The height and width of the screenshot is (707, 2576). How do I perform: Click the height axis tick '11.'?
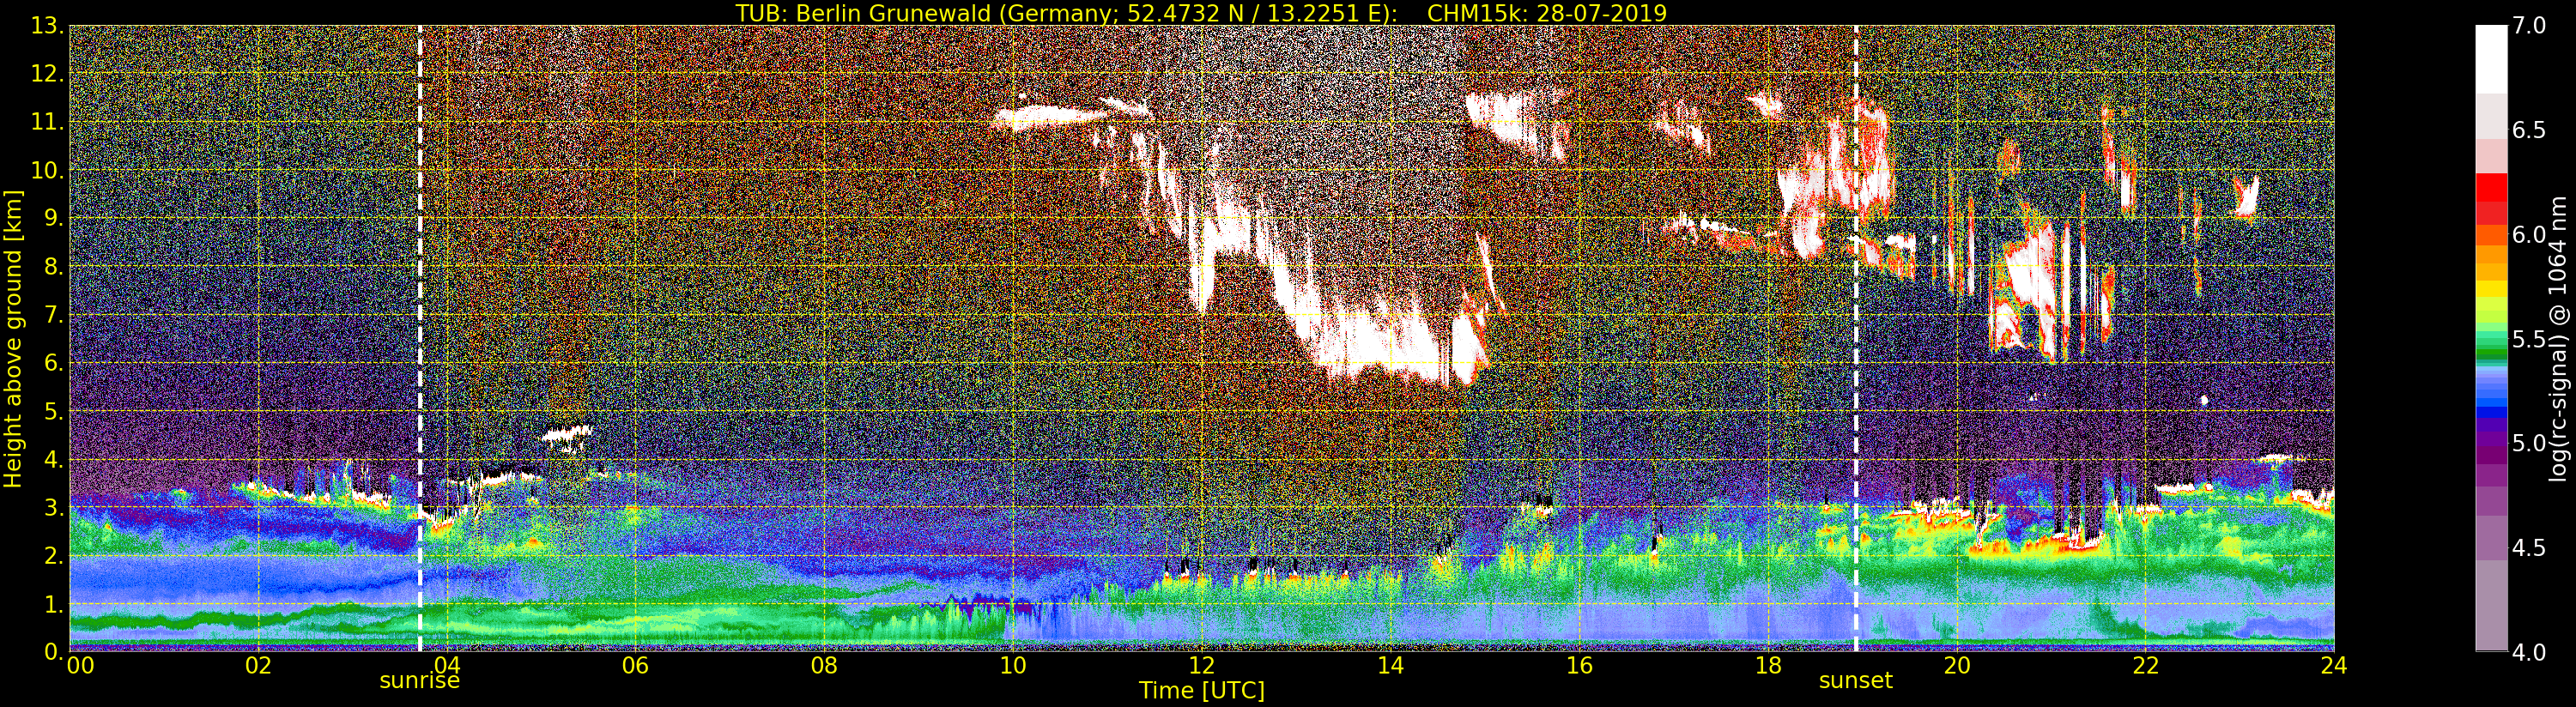(48, 122)
